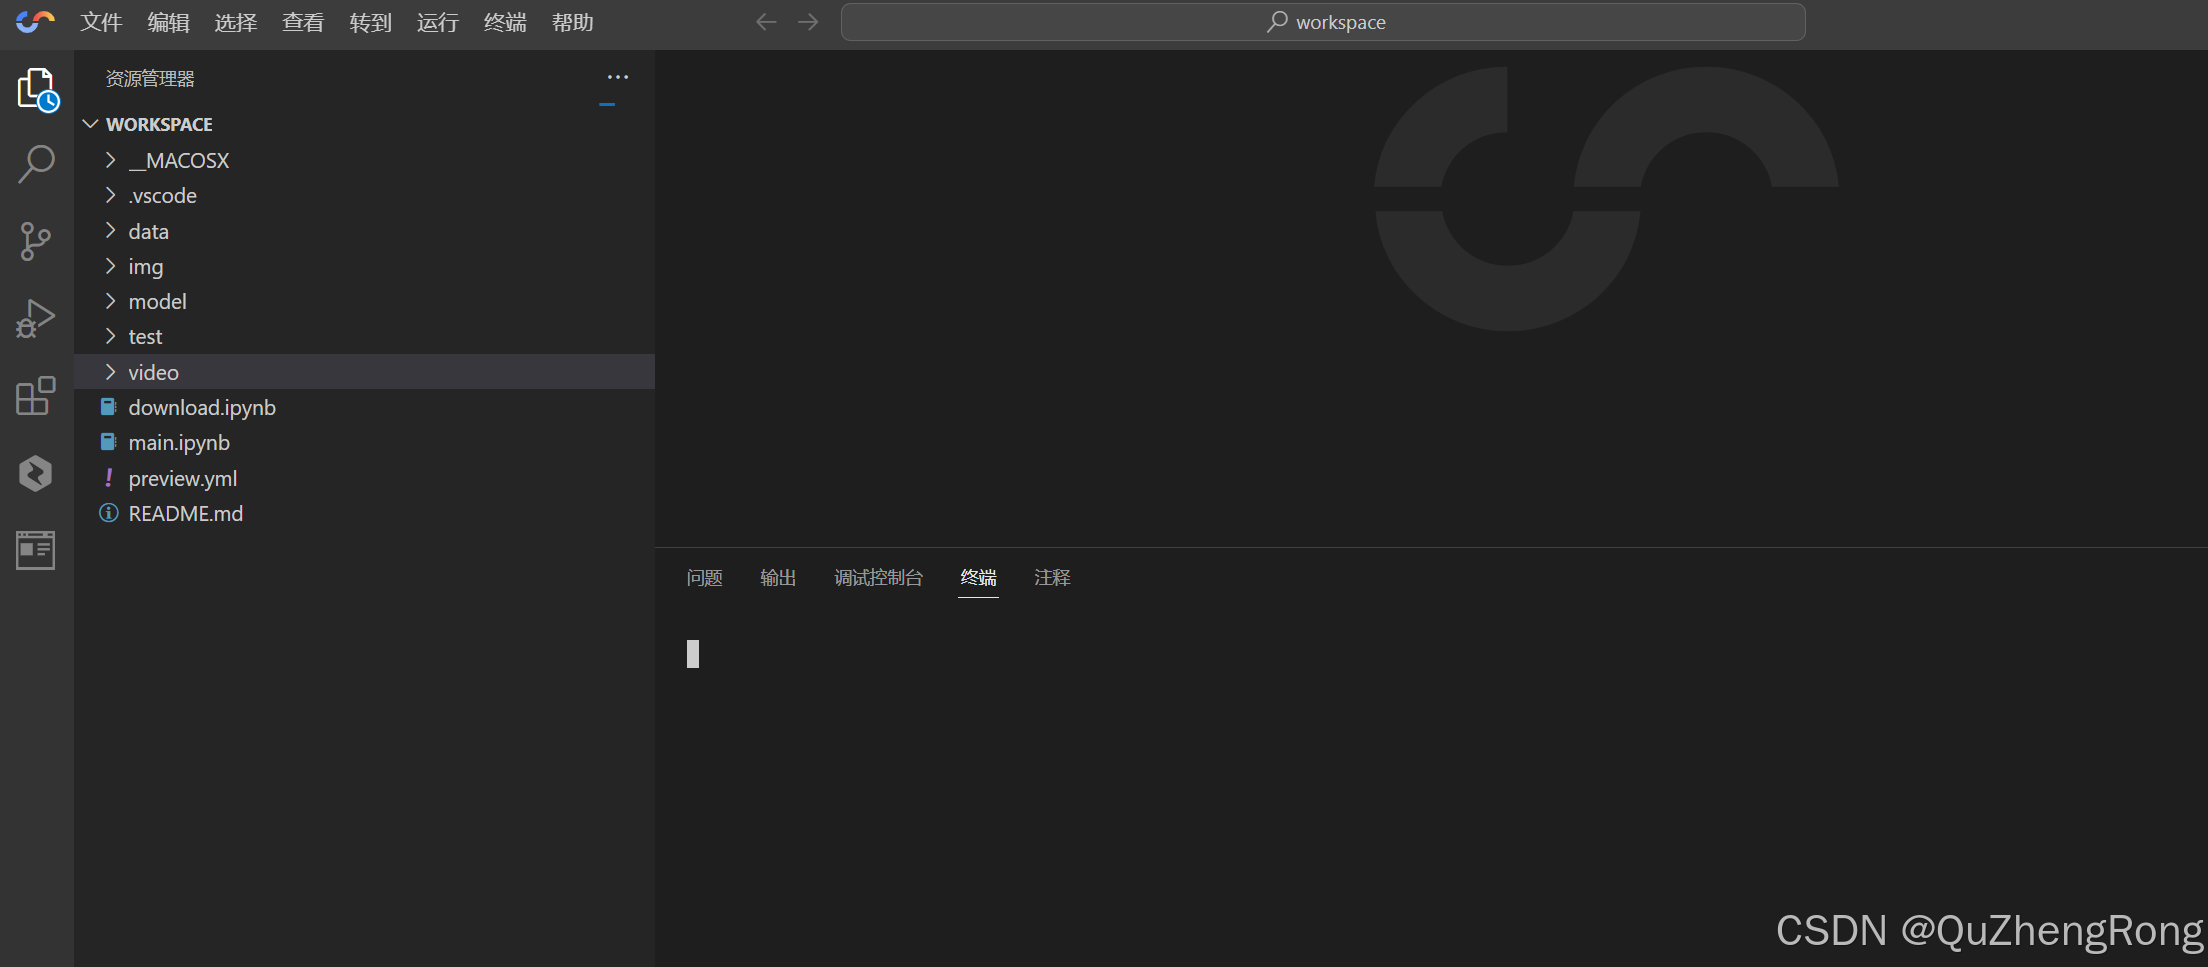Open the 帮助 menu
Image resolution: width=2208 pixels, height=967 pixels.
click(x=573, y=22)
